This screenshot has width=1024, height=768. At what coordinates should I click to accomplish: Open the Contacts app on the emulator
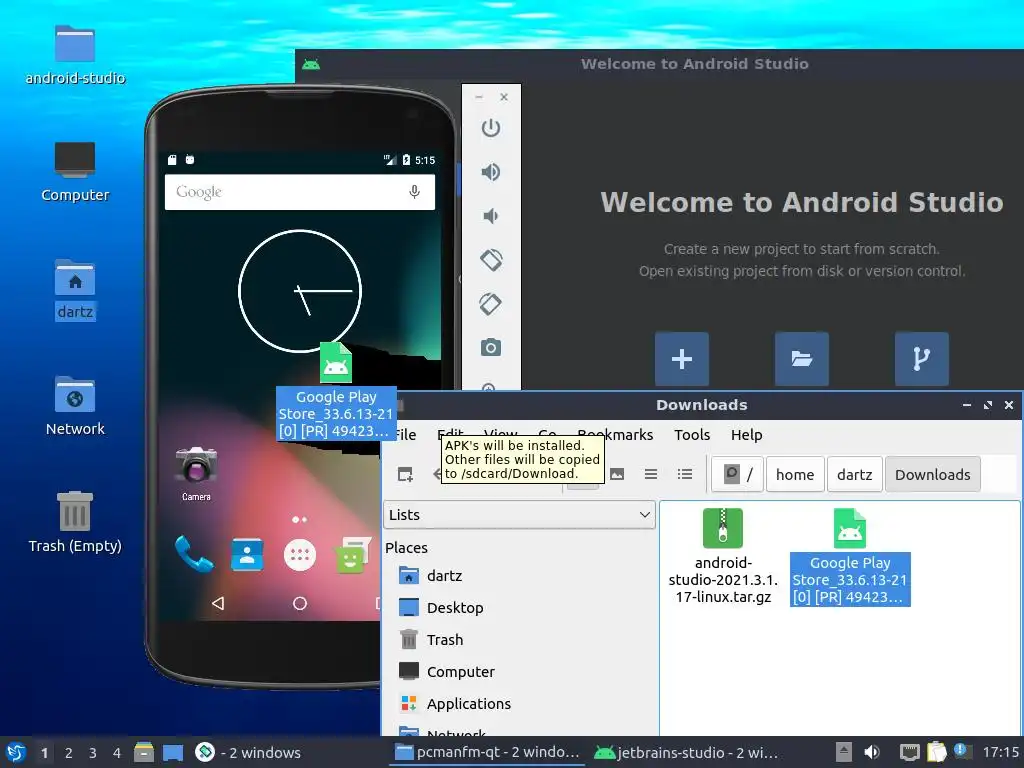[248, 555]
